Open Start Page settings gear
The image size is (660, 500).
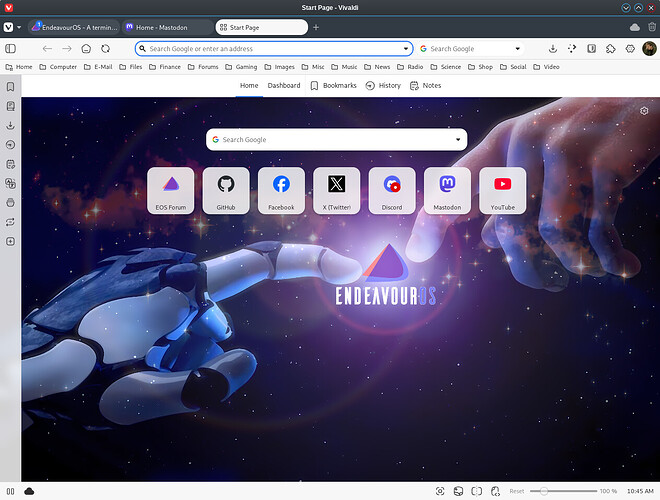point(644,111)
